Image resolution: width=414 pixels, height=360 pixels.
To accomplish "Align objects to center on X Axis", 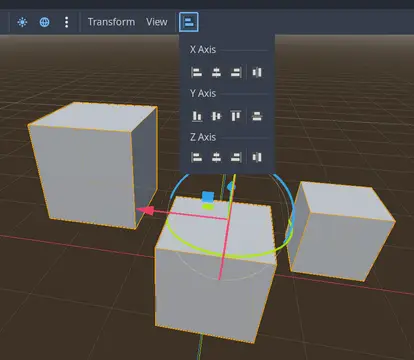I will click(216, 72).
